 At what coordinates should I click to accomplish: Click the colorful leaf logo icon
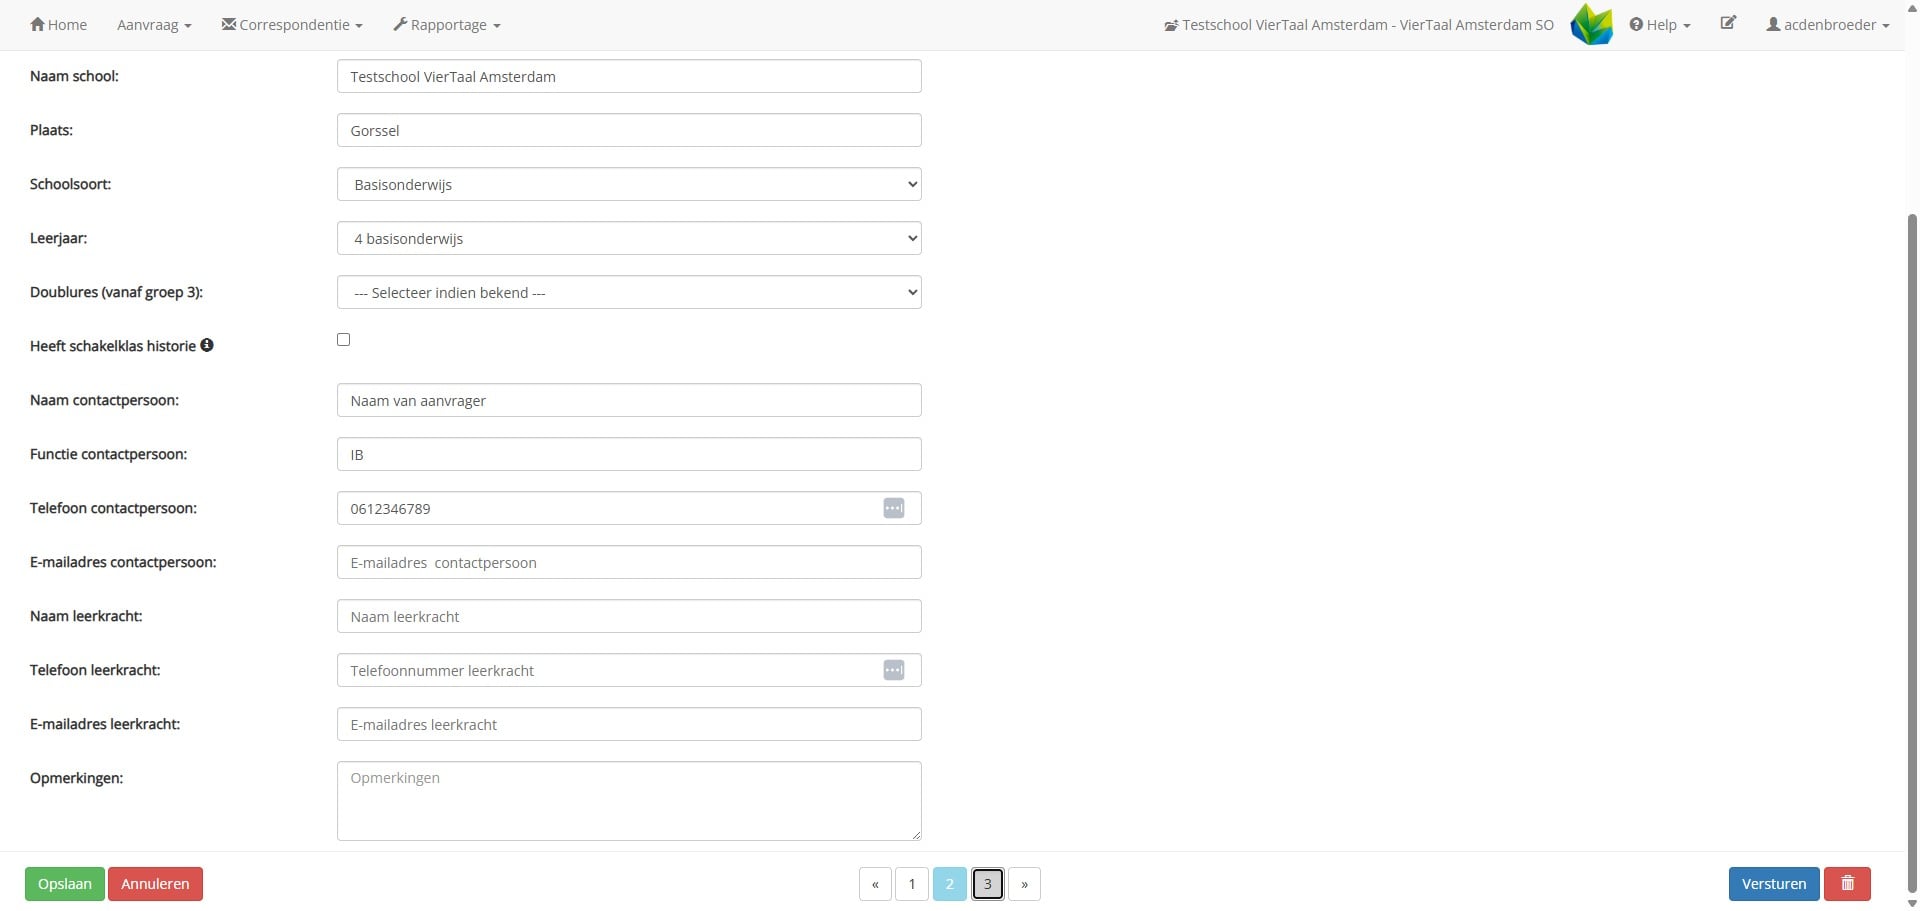[1592, 24]
